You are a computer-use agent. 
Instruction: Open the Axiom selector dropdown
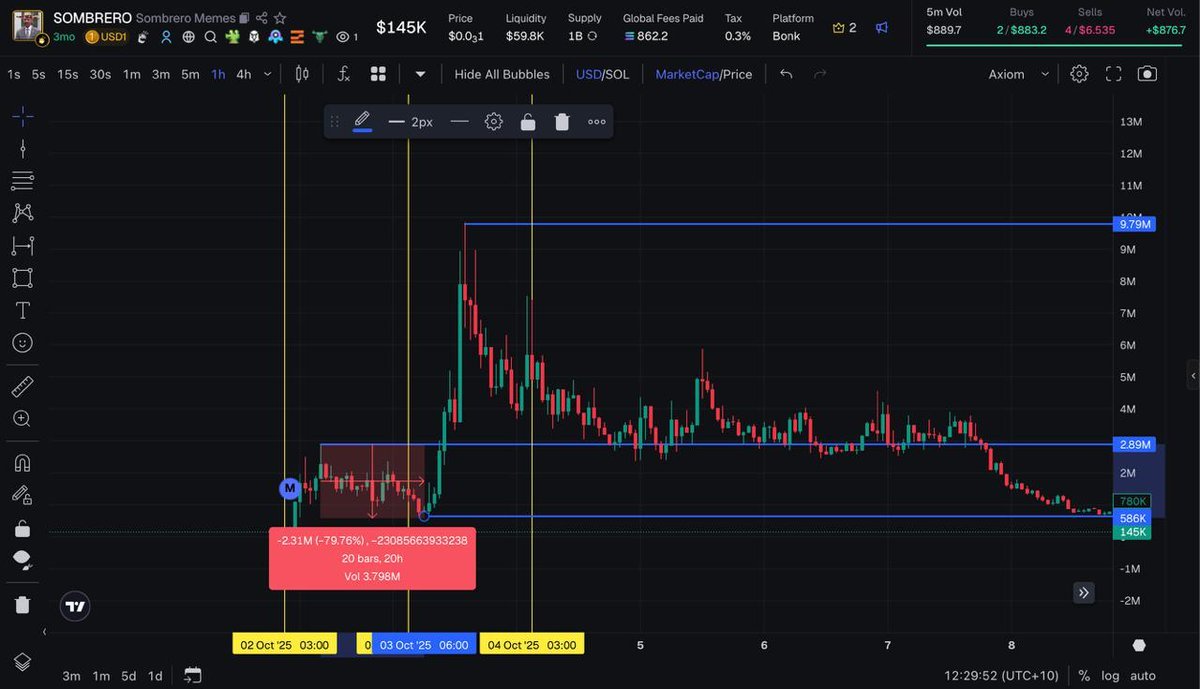point(1019,74)
